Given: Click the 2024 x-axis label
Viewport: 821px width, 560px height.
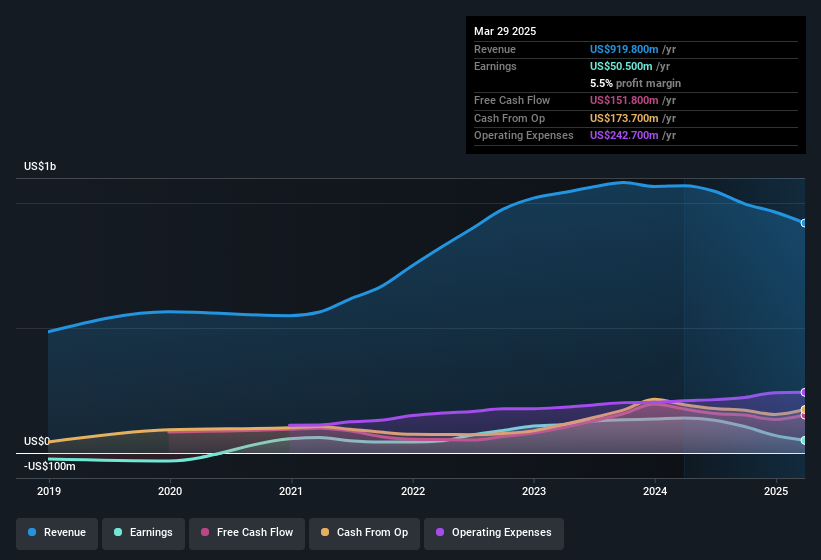Looking at the screenshot, I should pos(654,491).
